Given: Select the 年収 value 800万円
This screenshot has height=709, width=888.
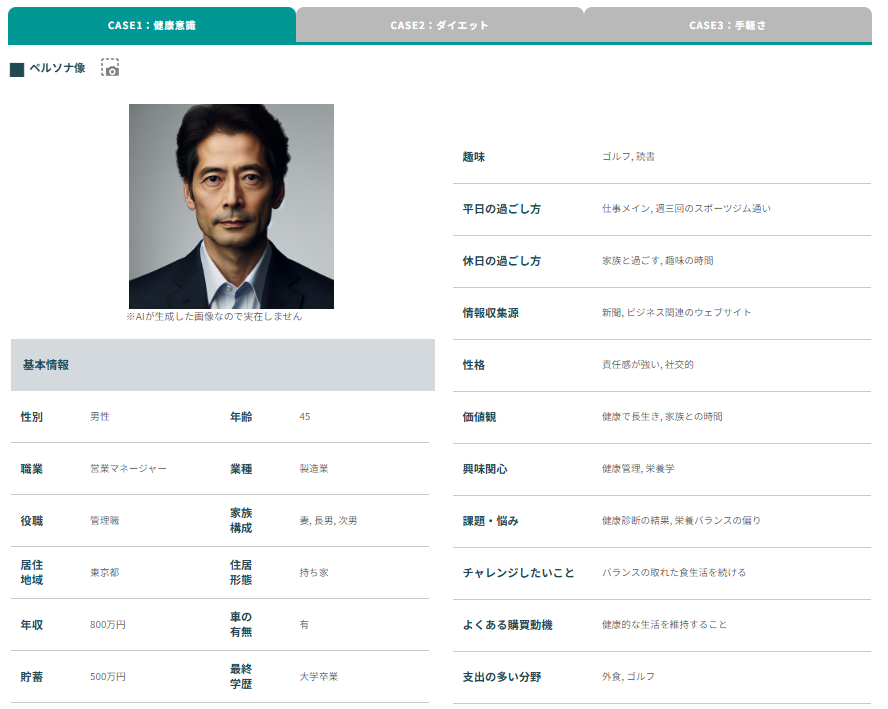Looking at the screenshot, I should (108, 625).
